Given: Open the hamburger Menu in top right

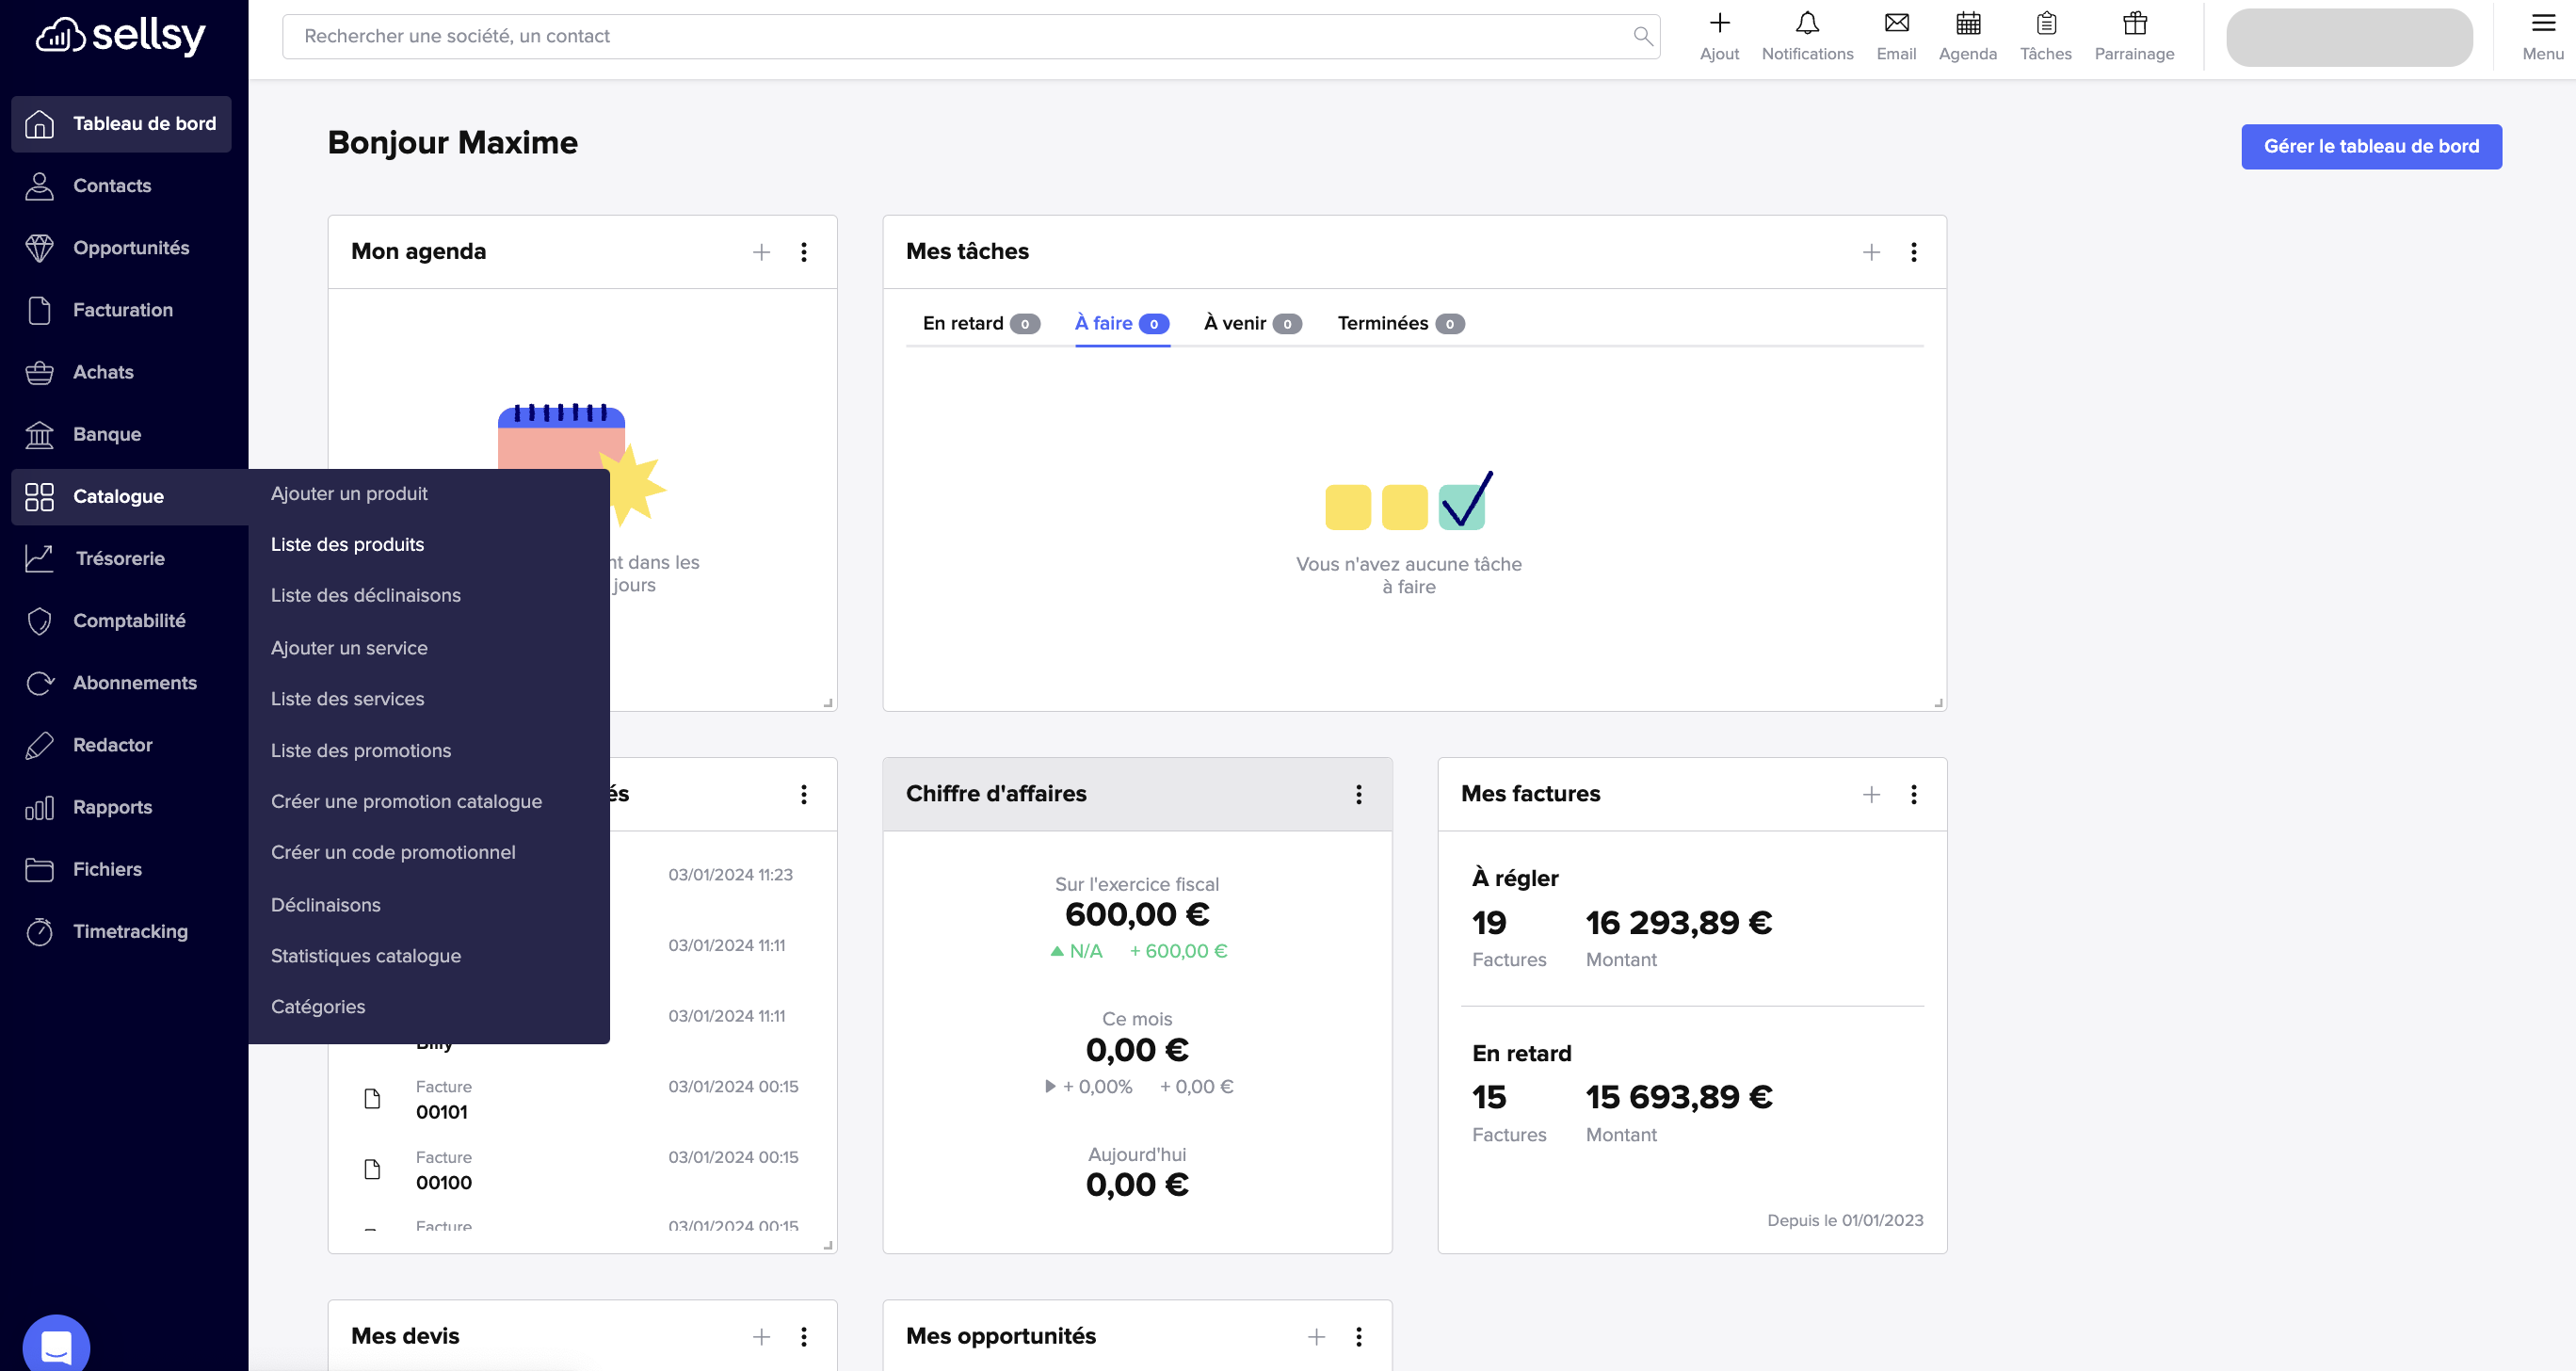Looking at the screenshot, I should [x=2542, y=24].
